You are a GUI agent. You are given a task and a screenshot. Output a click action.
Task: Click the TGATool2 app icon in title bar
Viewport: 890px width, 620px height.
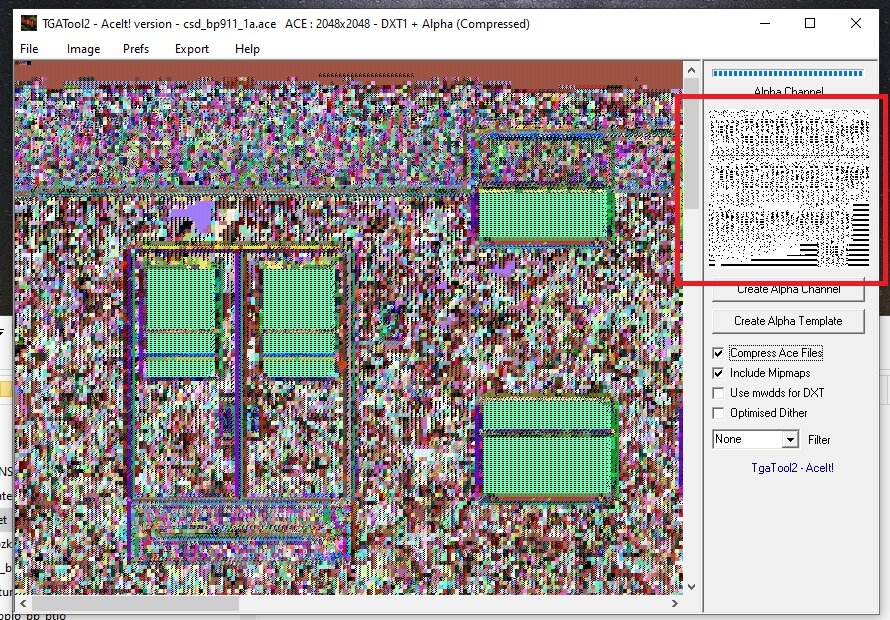(27, 23)
